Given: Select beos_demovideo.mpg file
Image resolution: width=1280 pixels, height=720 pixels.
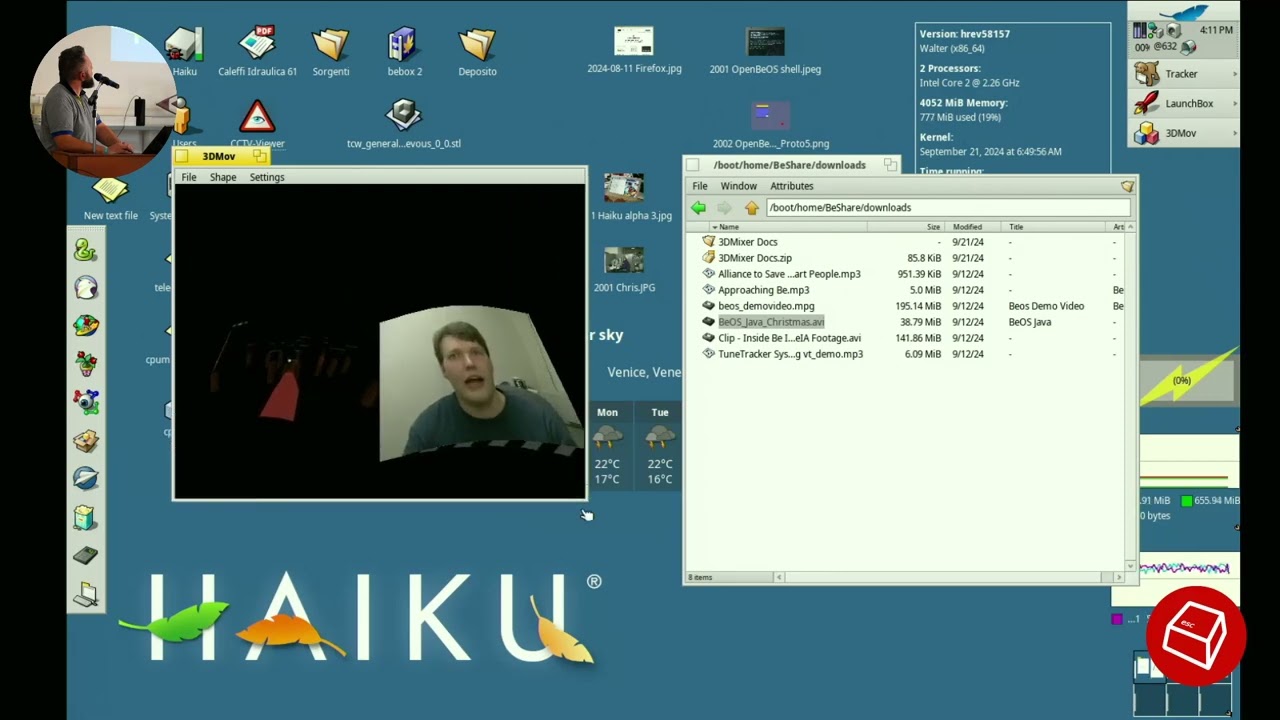Looking at the screenshot, I should 766,306.
